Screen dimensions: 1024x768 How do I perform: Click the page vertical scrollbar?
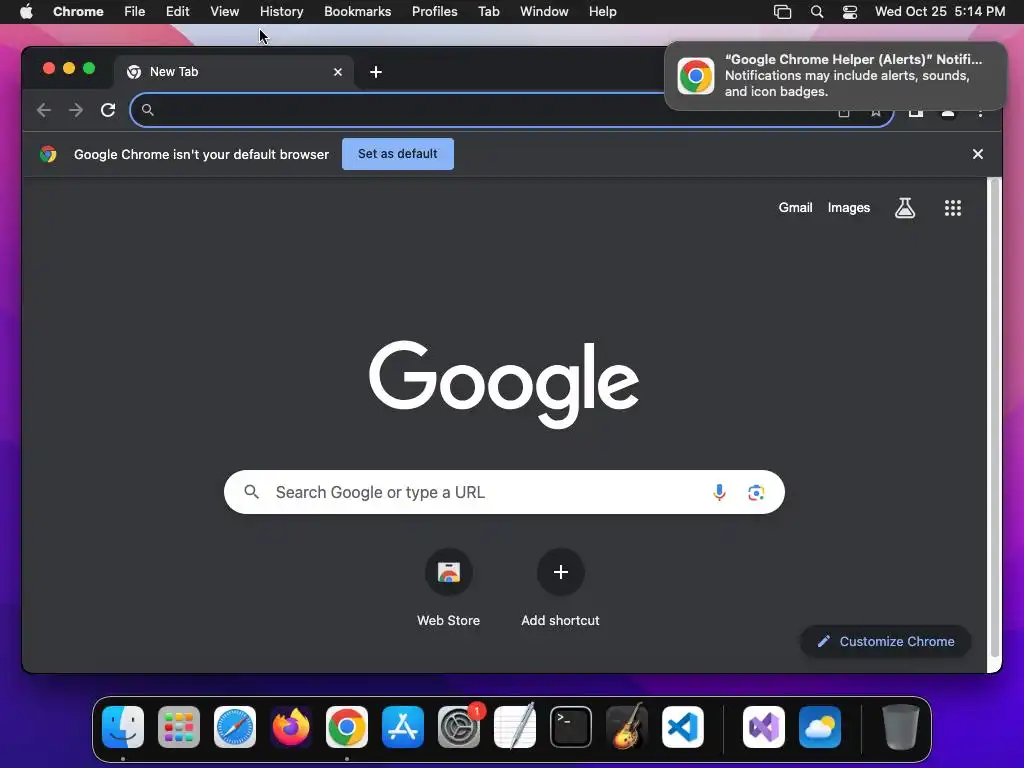point(995,418)
